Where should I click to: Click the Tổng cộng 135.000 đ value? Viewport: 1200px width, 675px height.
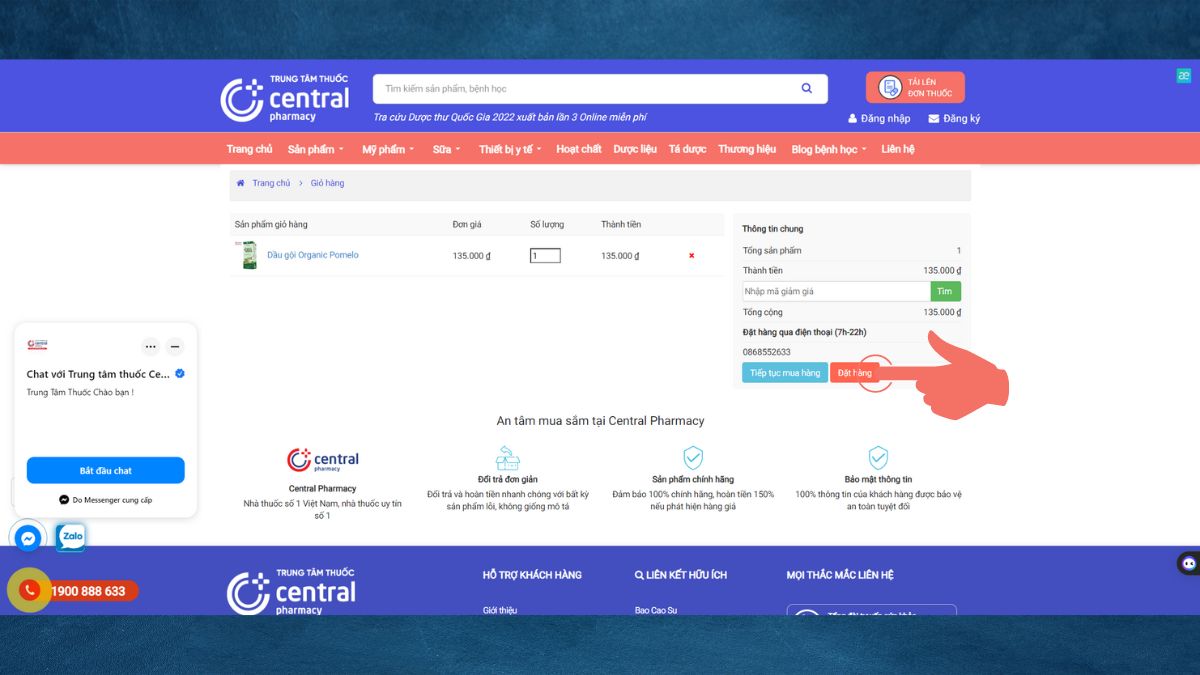click(x=942, y=312)
